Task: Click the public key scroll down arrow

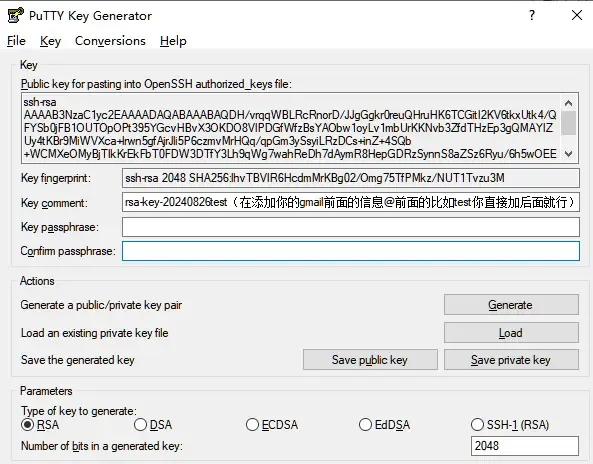Action: (568, 154)
